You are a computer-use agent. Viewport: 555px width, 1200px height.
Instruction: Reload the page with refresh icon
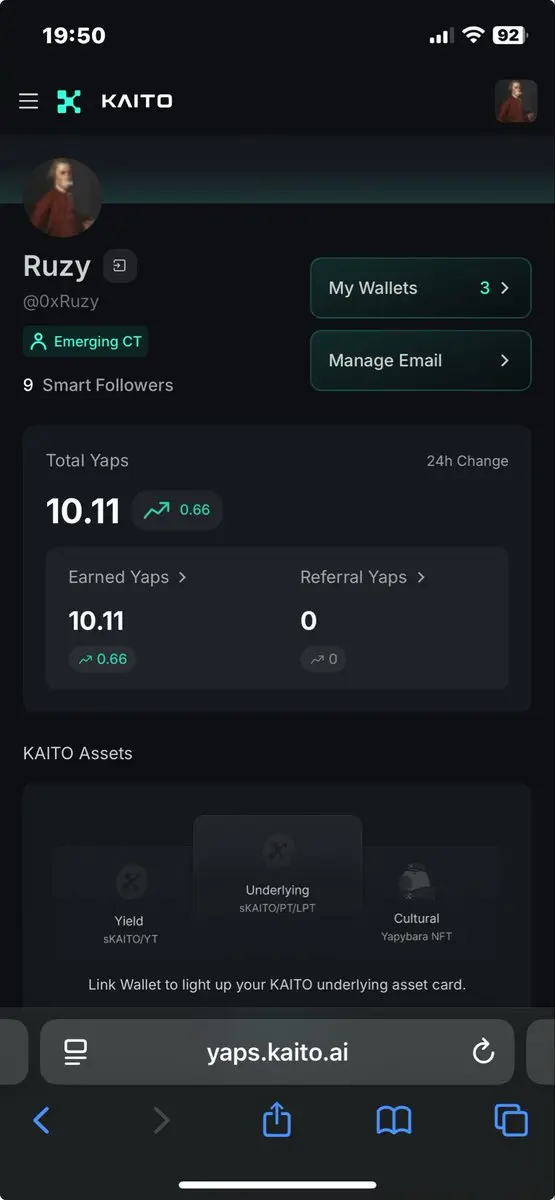[x=483, y=1052]
